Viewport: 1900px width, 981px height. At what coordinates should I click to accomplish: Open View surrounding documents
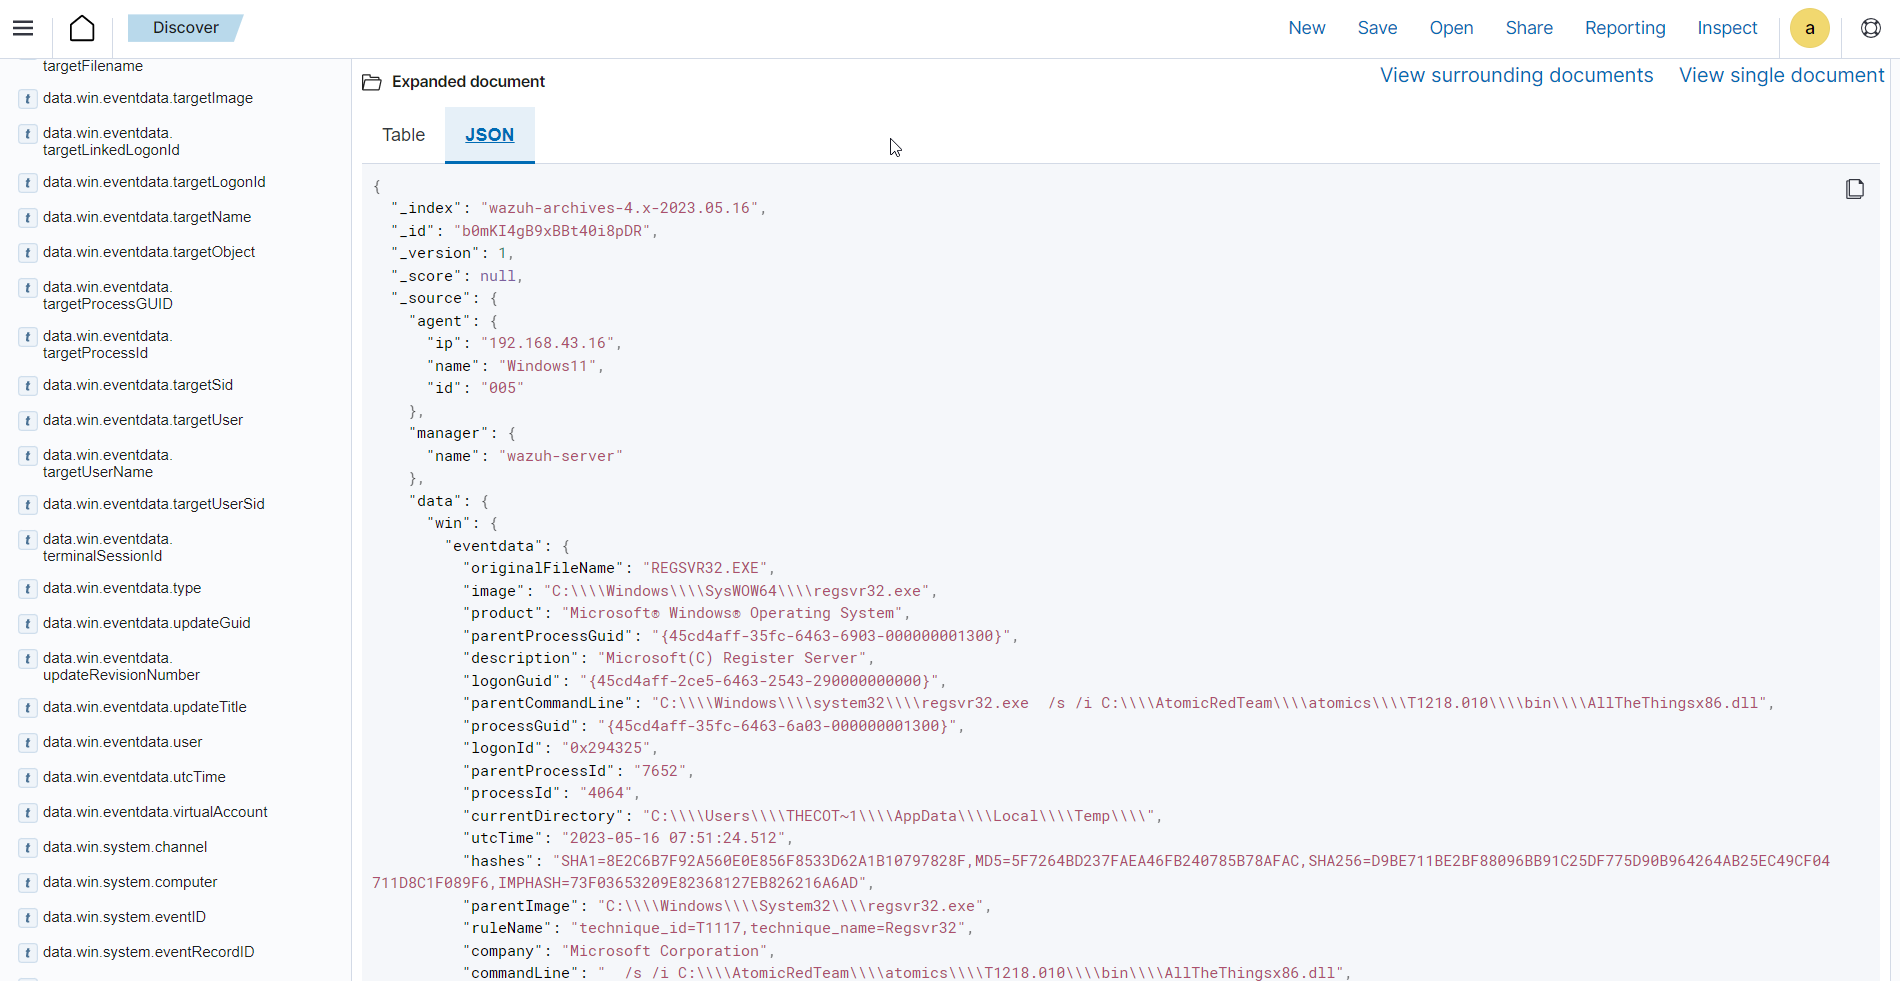click(1515, 75)
